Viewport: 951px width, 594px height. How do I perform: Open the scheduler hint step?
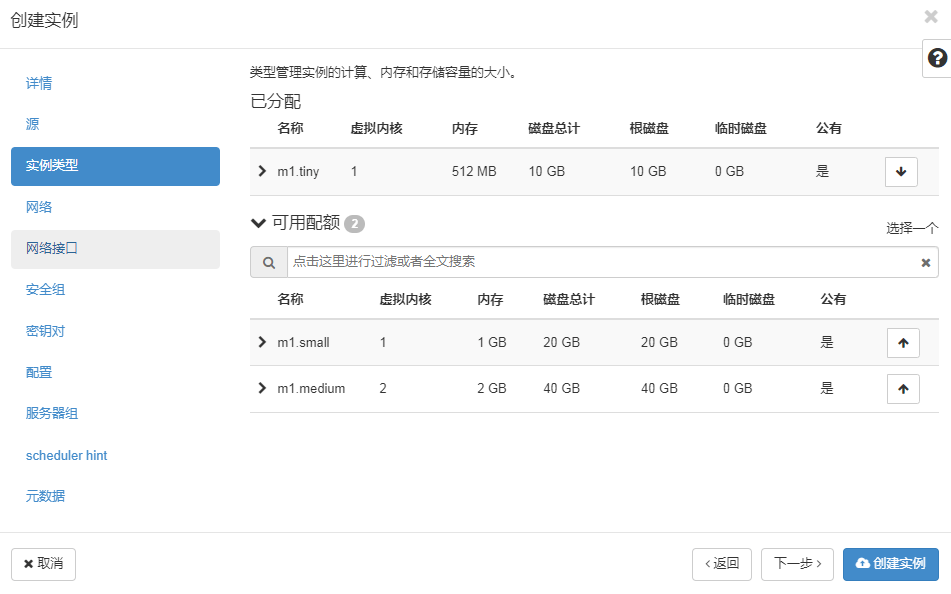(x=66, y=455)
